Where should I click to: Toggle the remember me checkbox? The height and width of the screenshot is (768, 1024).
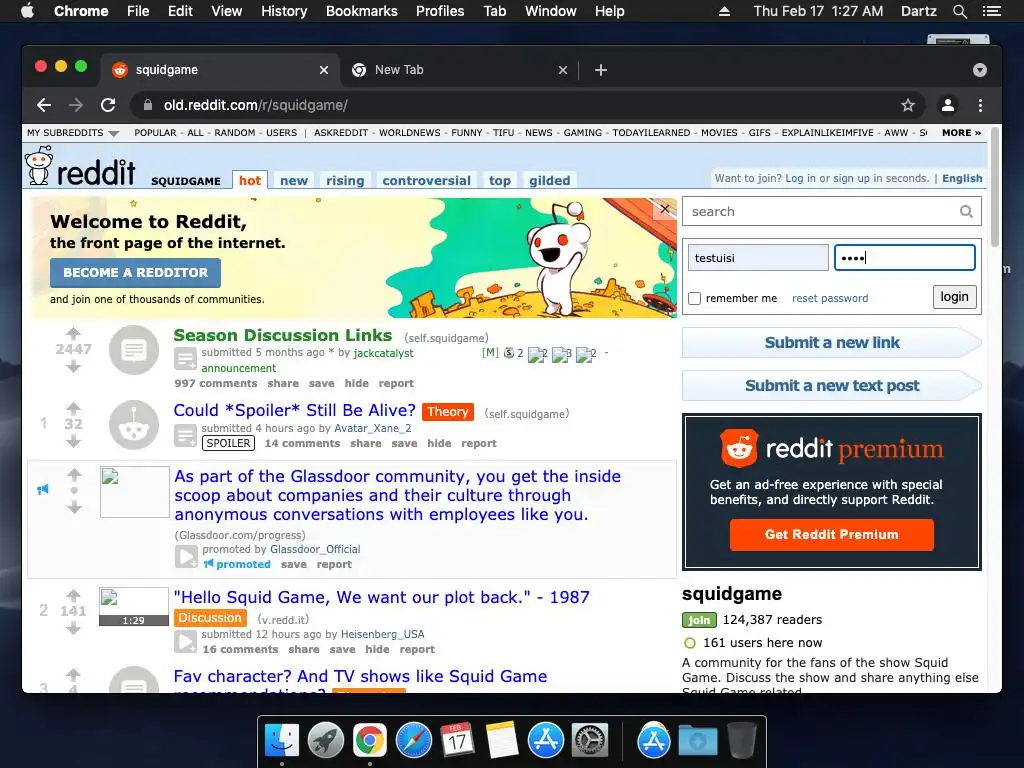(694, 298)
